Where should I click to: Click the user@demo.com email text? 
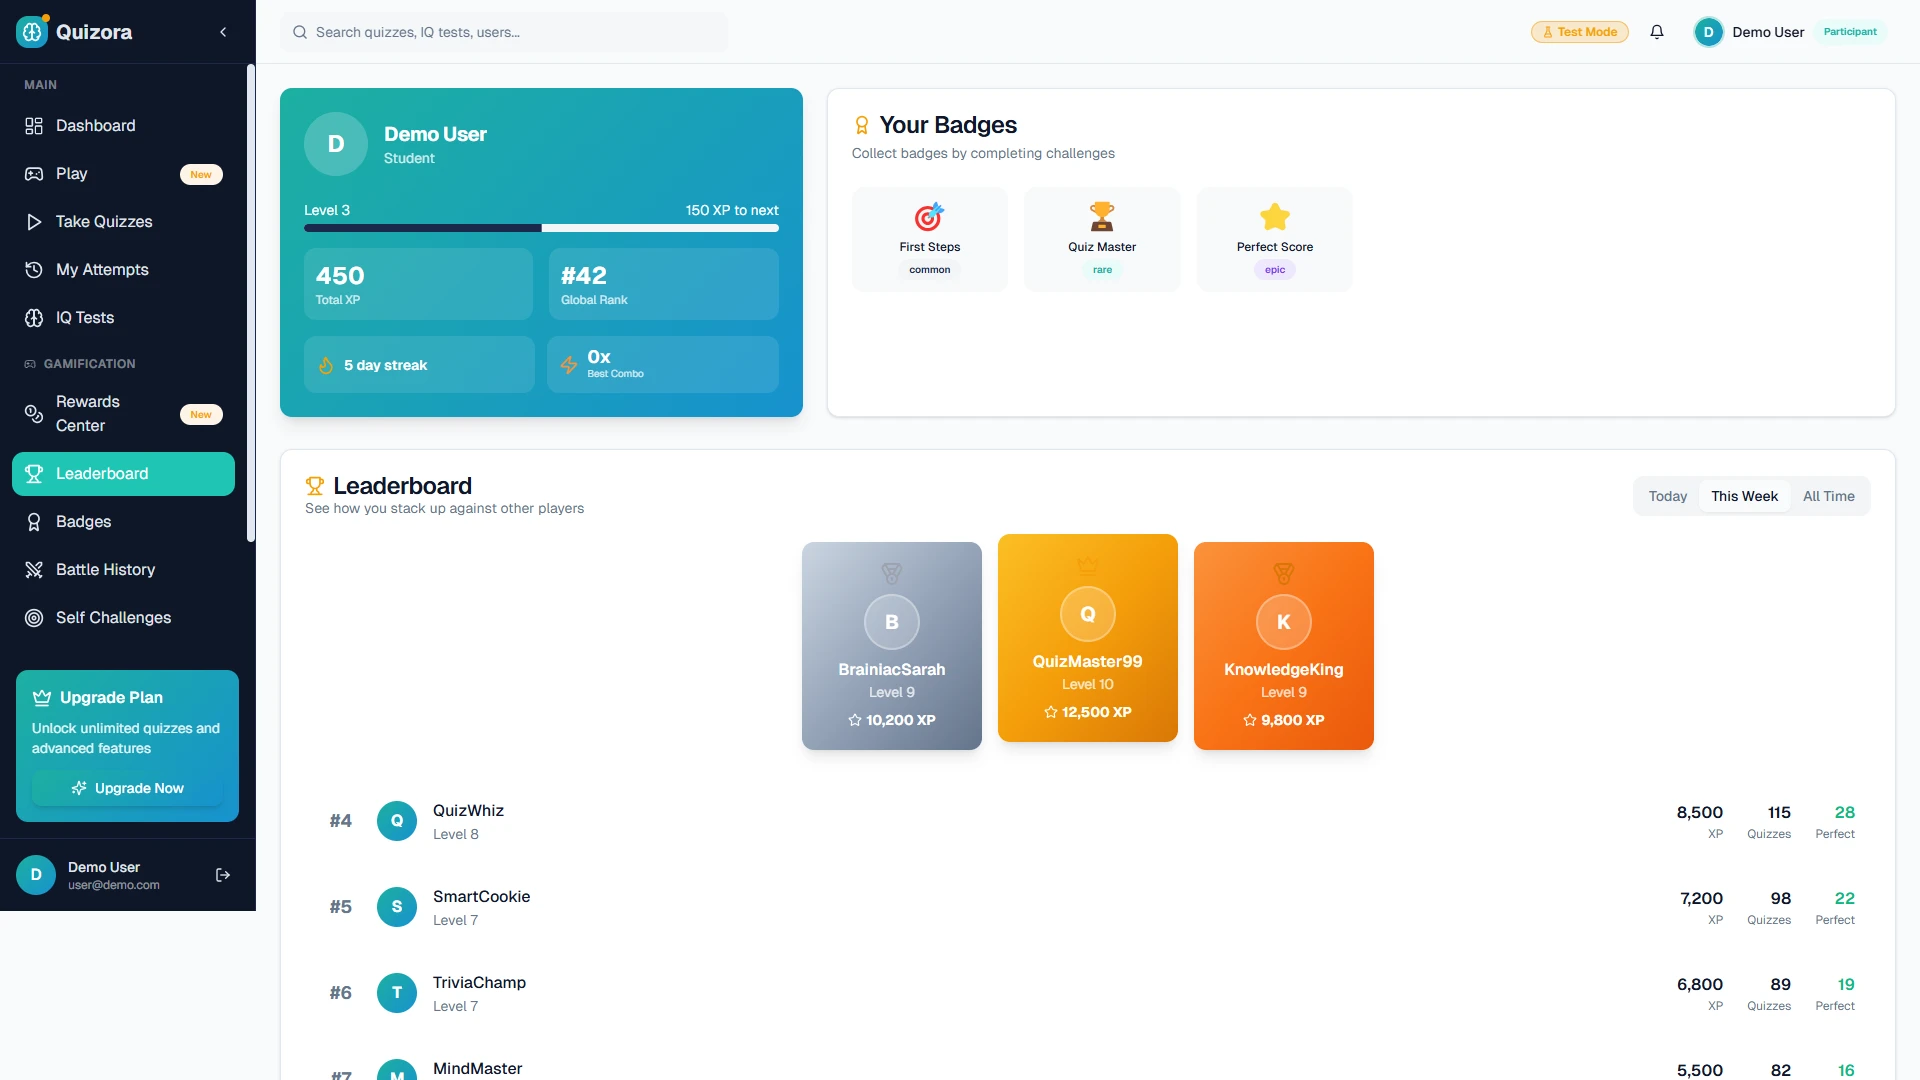point(114,885)
